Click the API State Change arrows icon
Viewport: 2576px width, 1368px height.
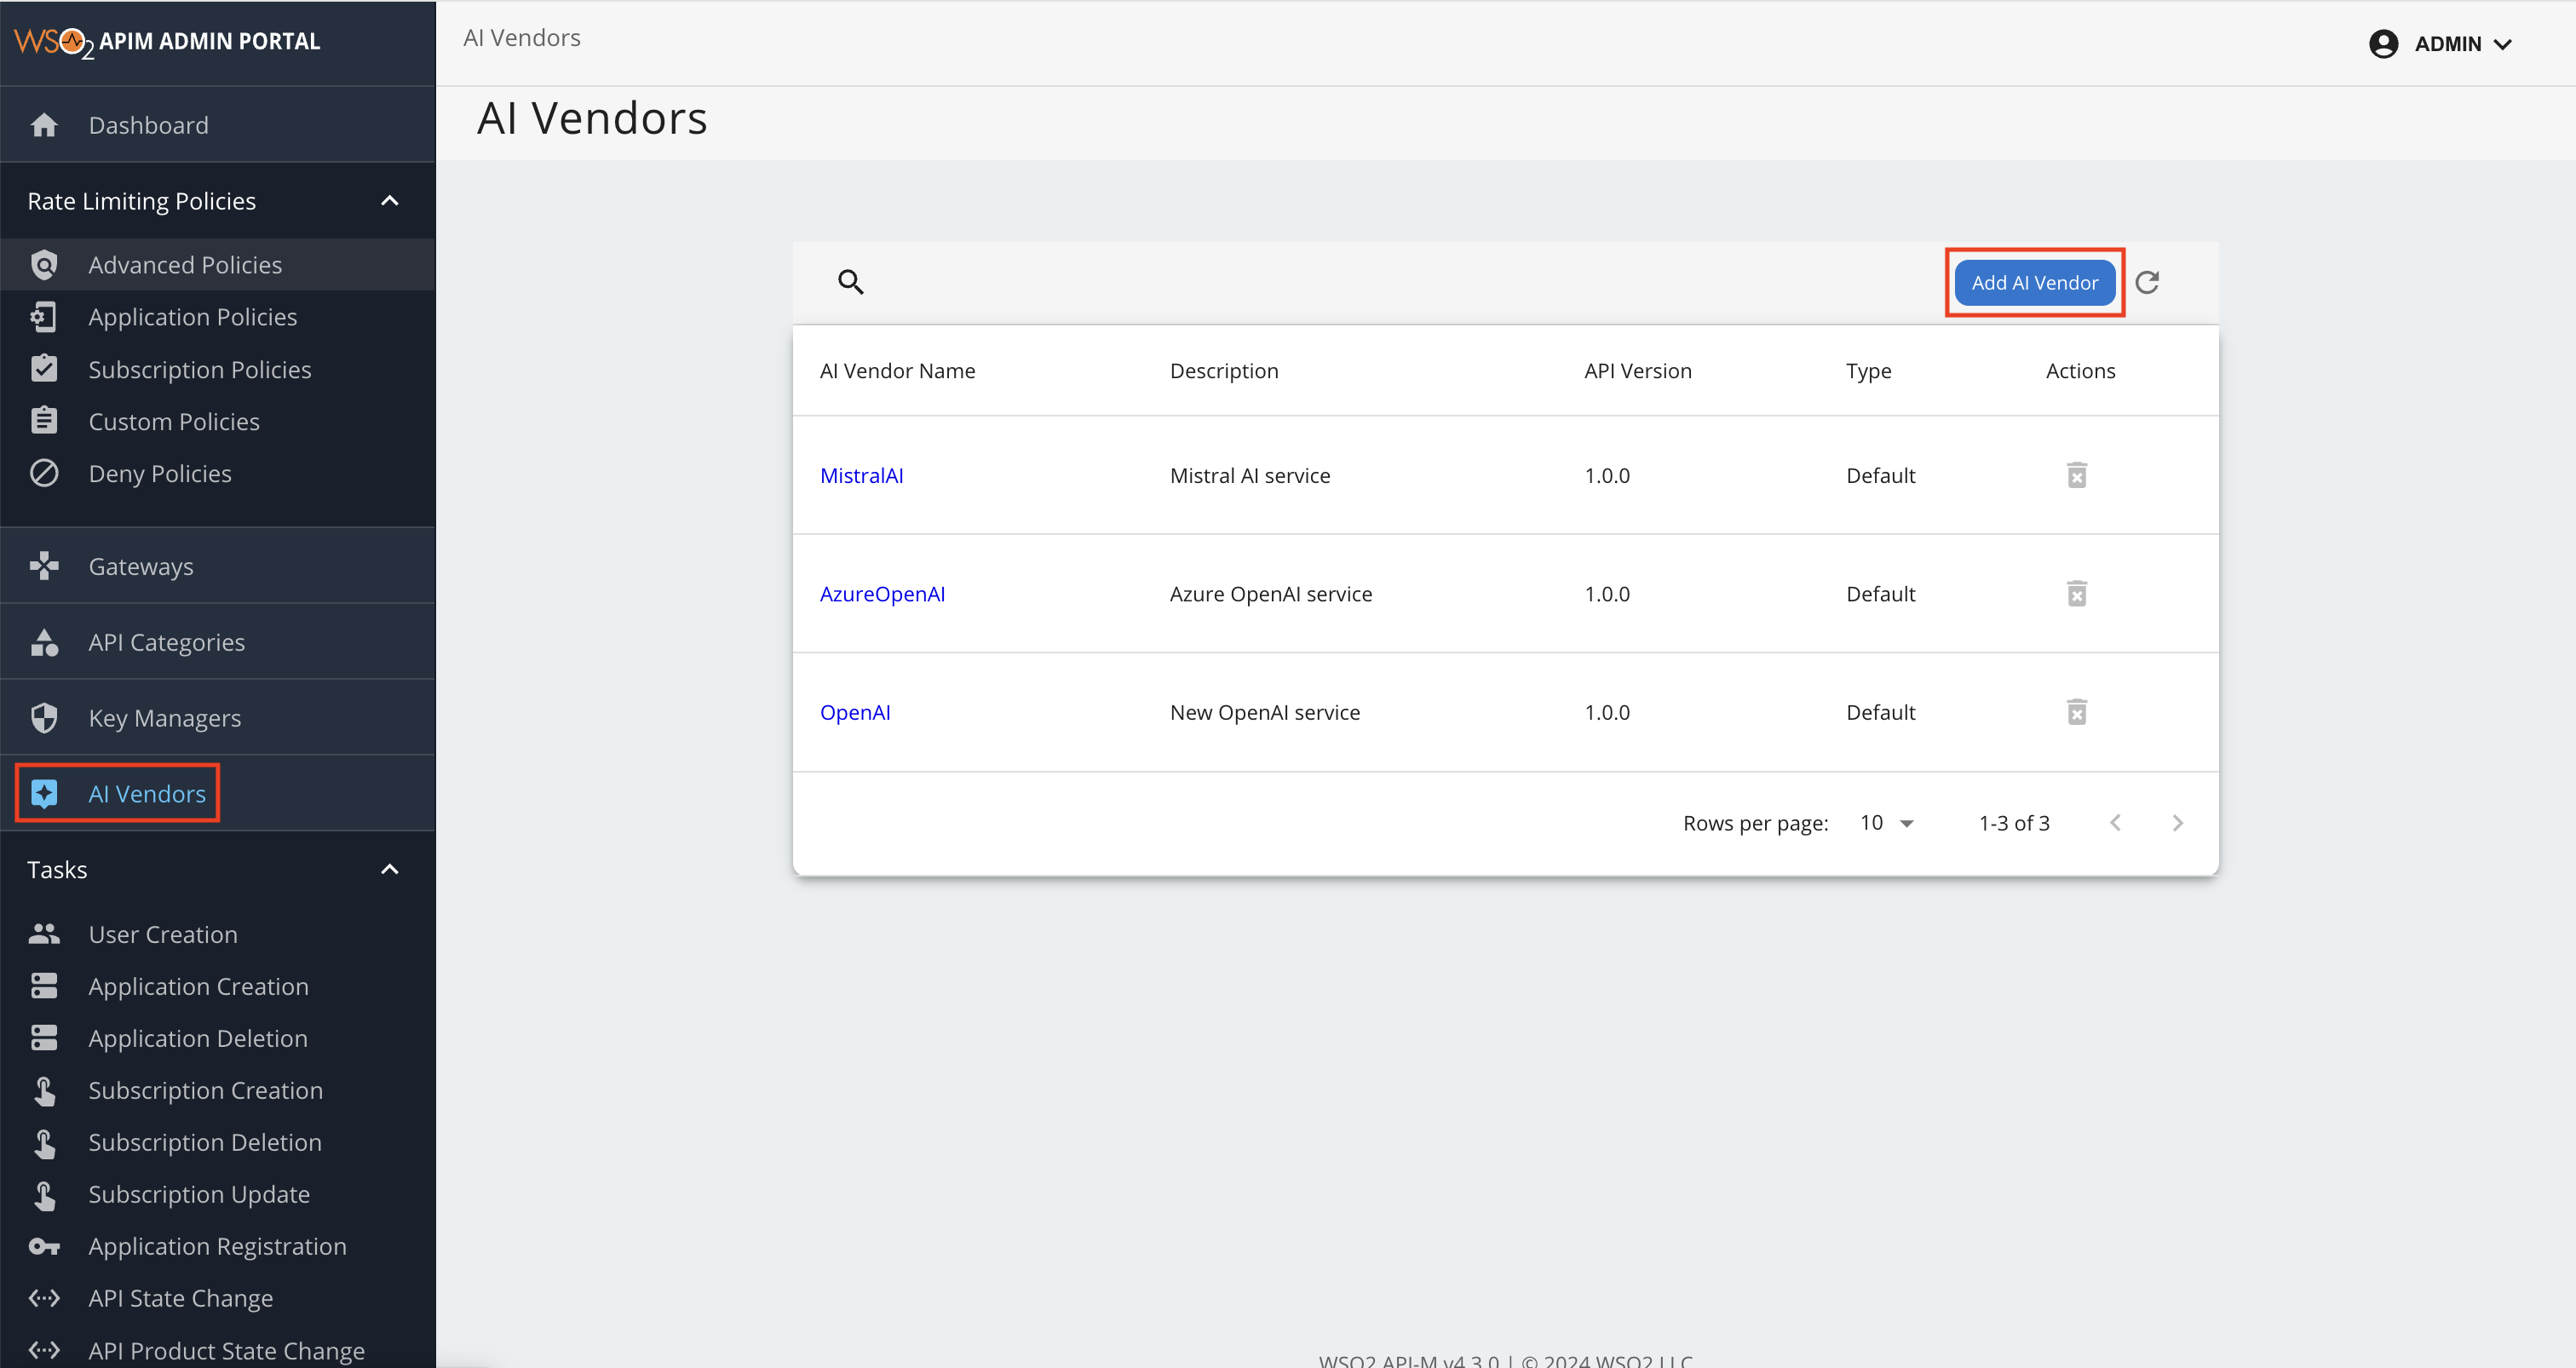[44, 1298]
